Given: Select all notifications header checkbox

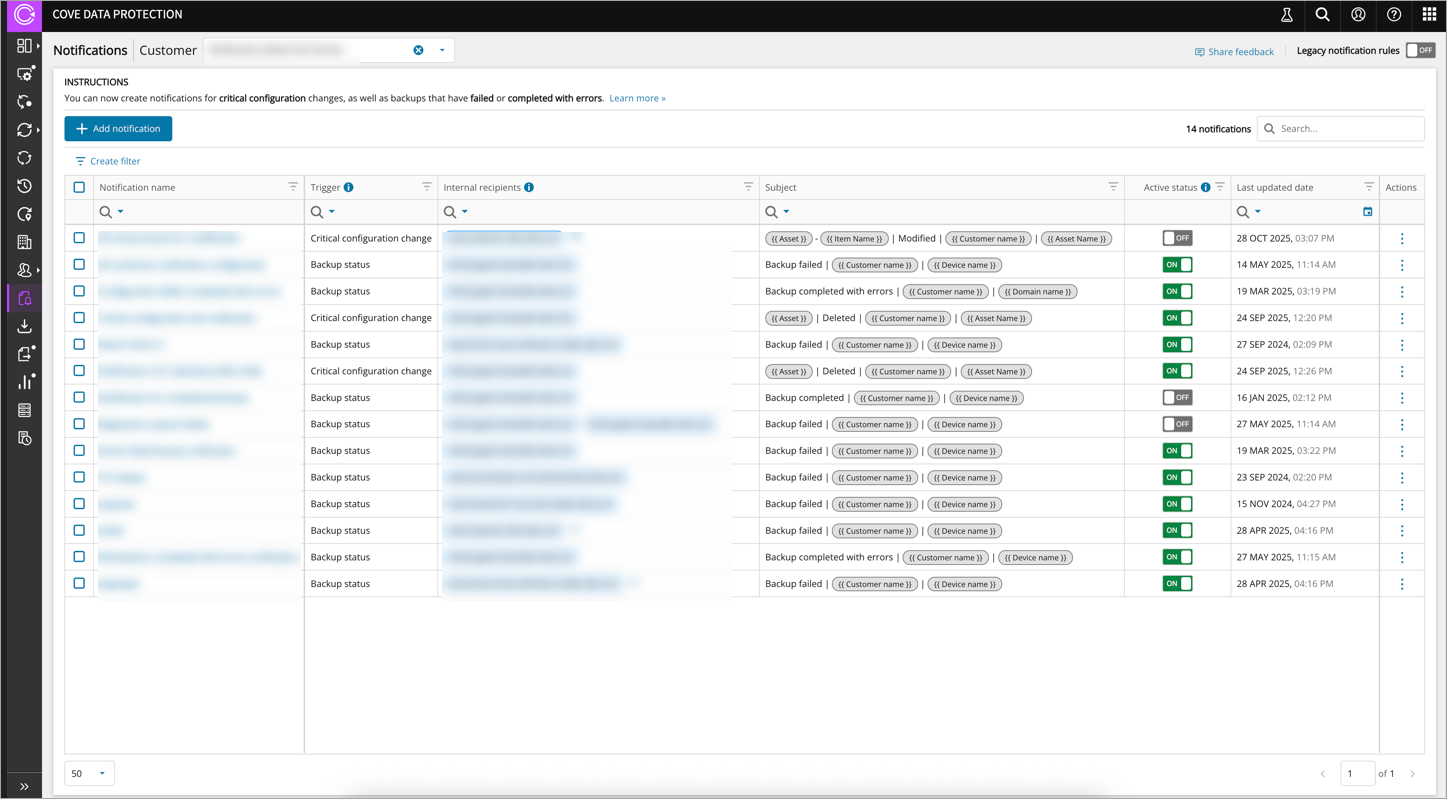Looking at the screenshot, I should 79,187.
